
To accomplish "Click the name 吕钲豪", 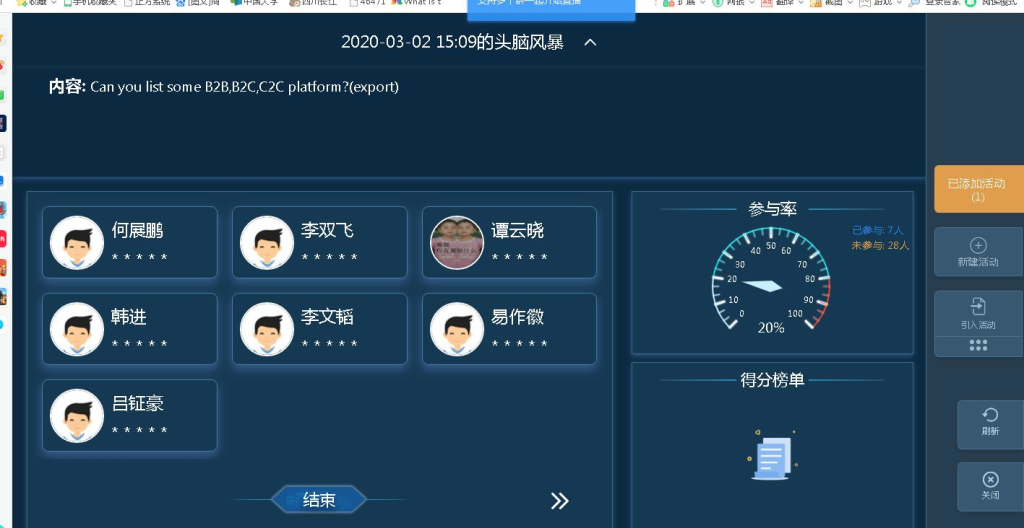I will coord(137,404).
